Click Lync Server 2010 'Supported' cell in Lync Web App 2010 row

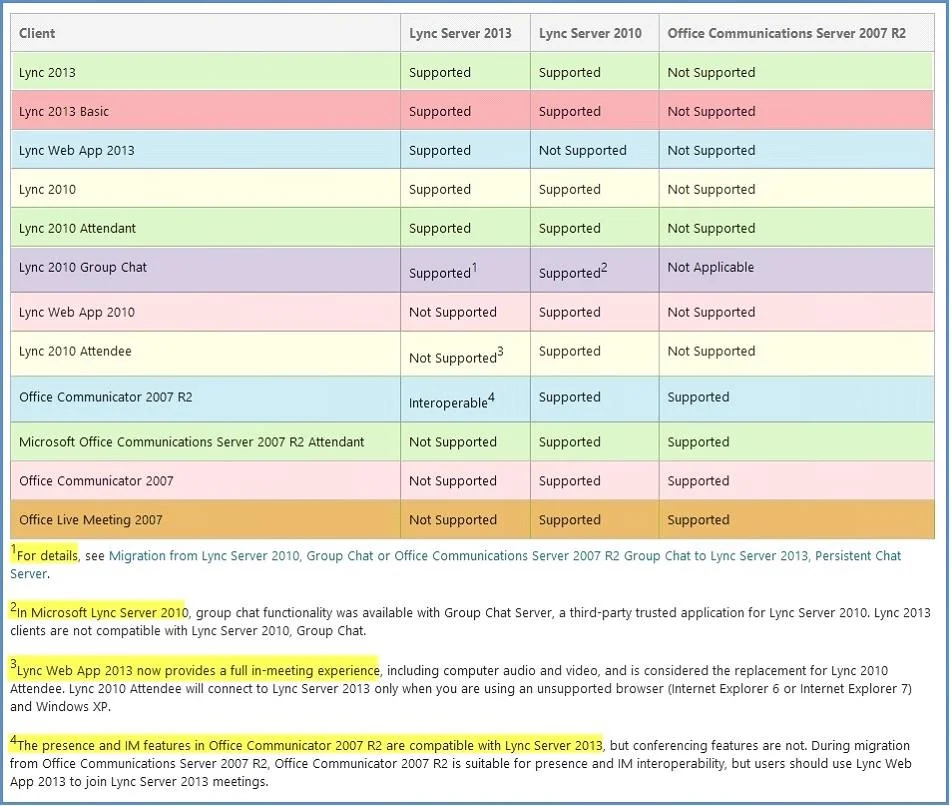click(x=594, y=312)
